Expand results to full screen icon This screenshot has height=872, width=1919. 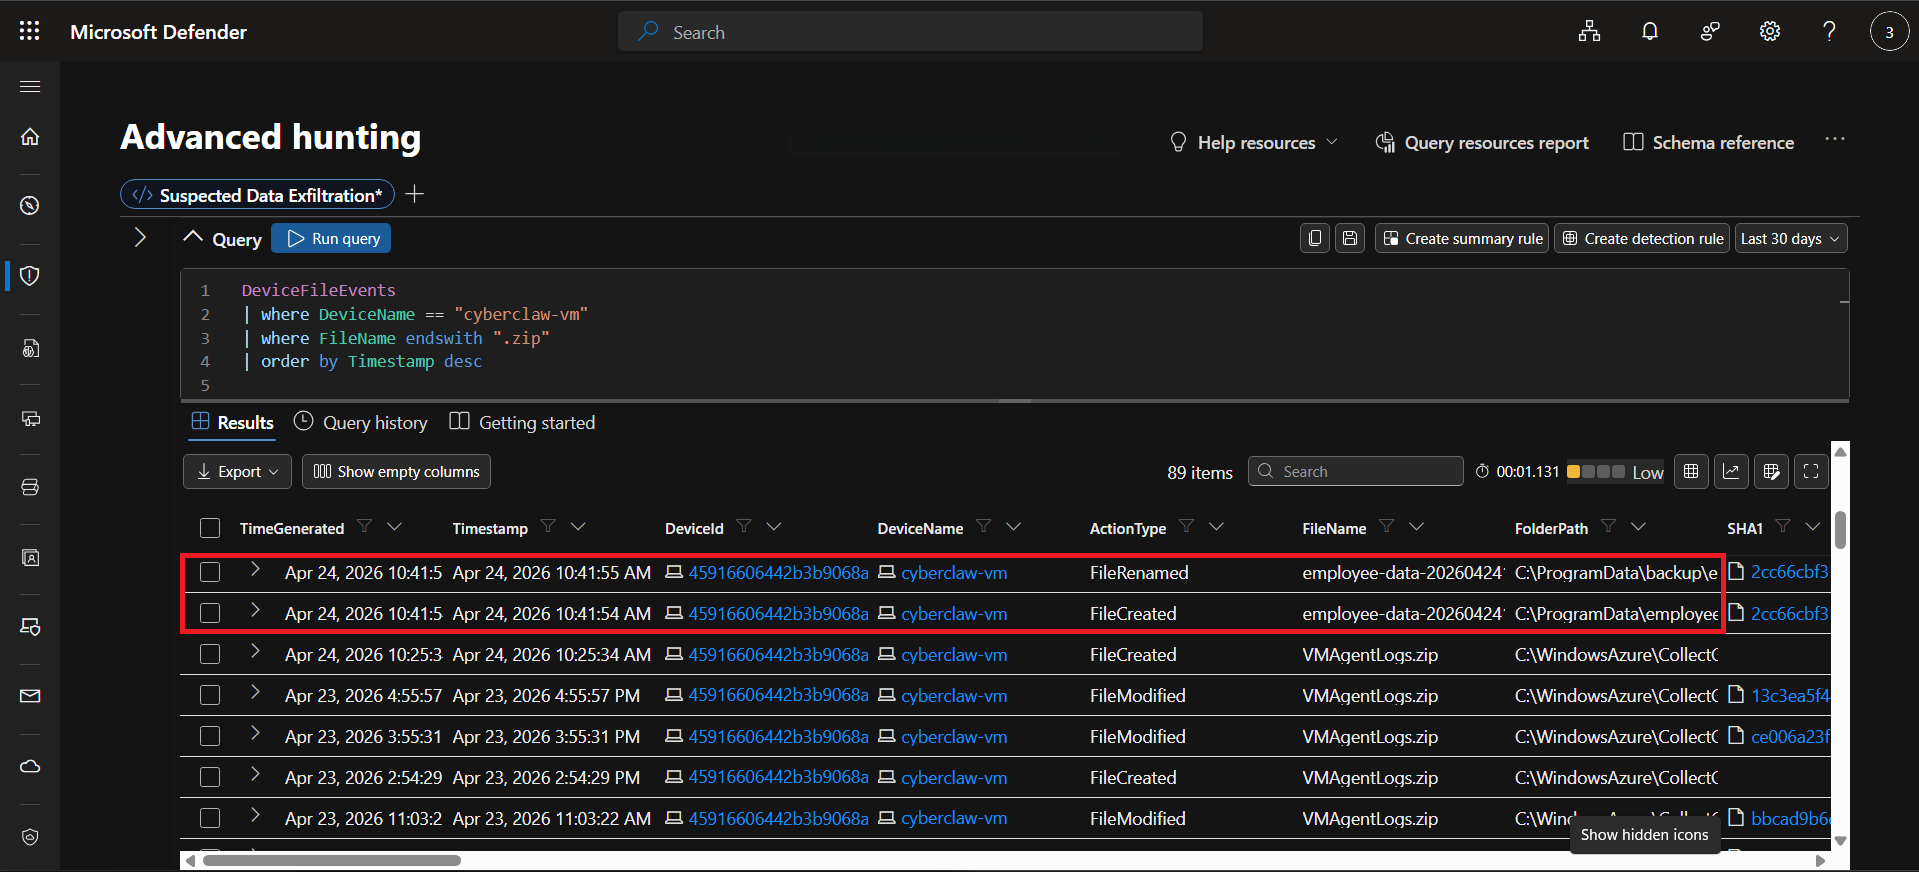(1811, 472)
